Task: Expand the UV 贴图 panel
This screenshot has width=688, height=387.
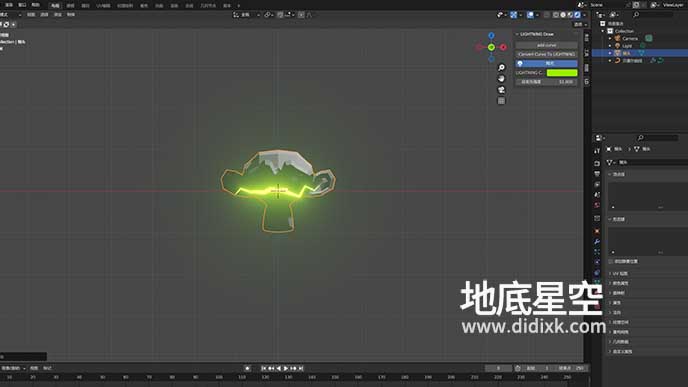Action: [620, 274]
